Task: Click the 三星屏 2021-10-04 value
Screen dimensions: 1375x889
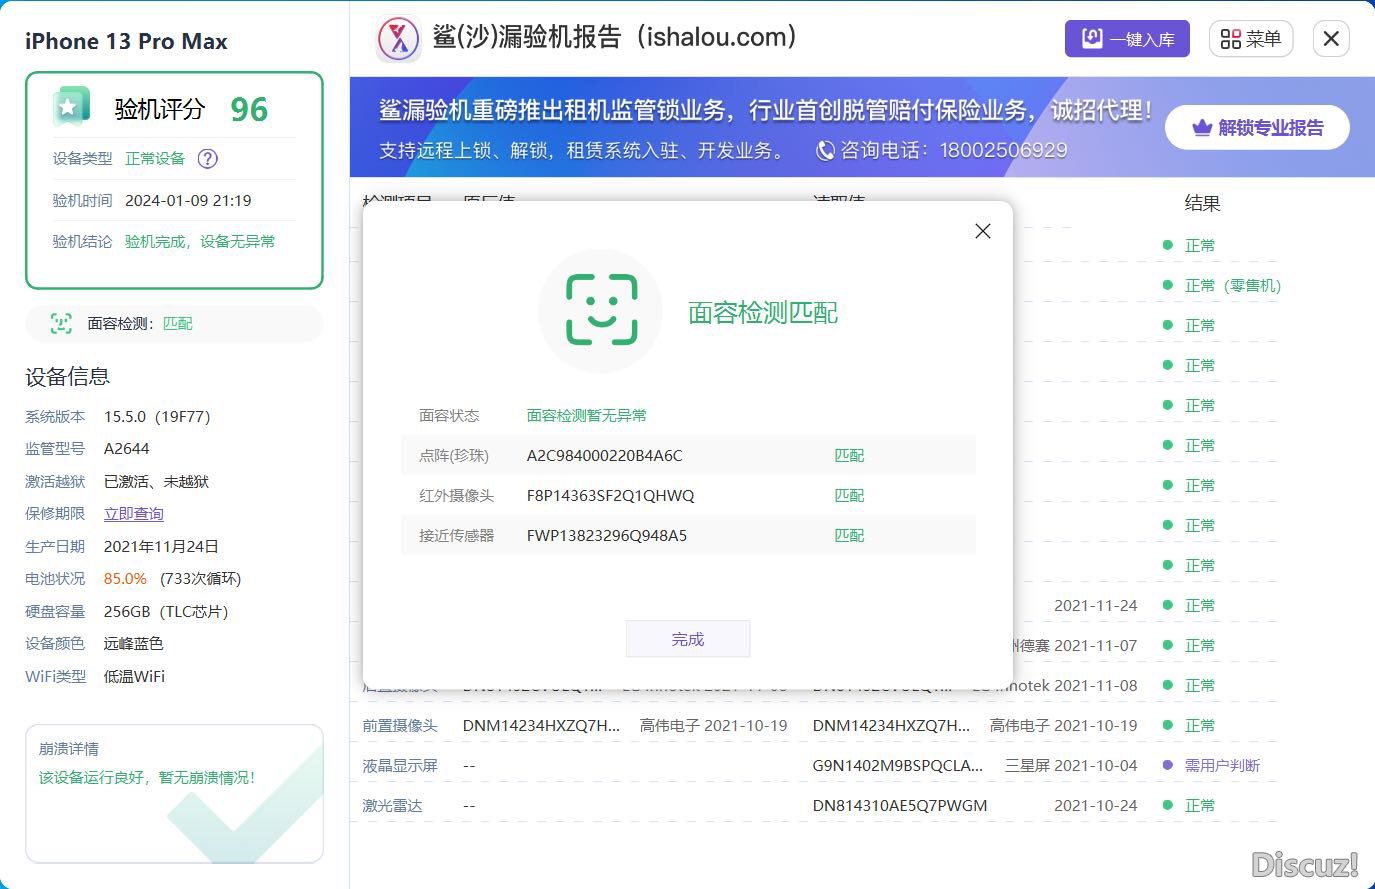Action: click(1071, 765)
